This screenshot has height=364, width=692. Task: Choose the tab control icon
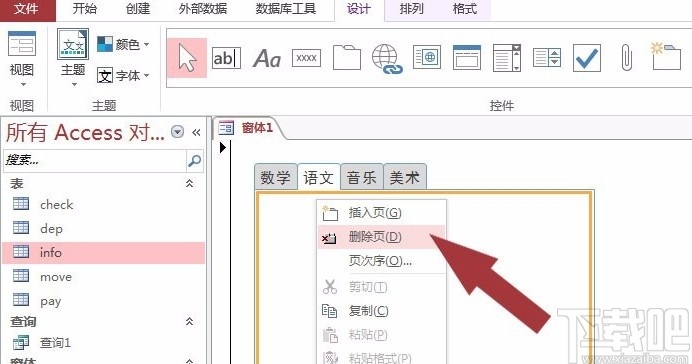[x=346, y=57]
